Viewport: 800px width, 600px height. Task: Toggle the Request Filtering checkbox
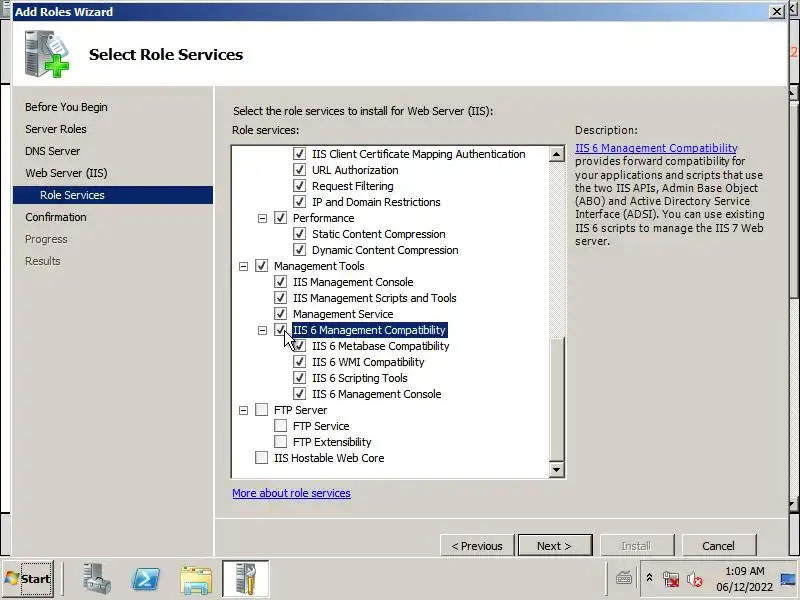click(299, 186)
